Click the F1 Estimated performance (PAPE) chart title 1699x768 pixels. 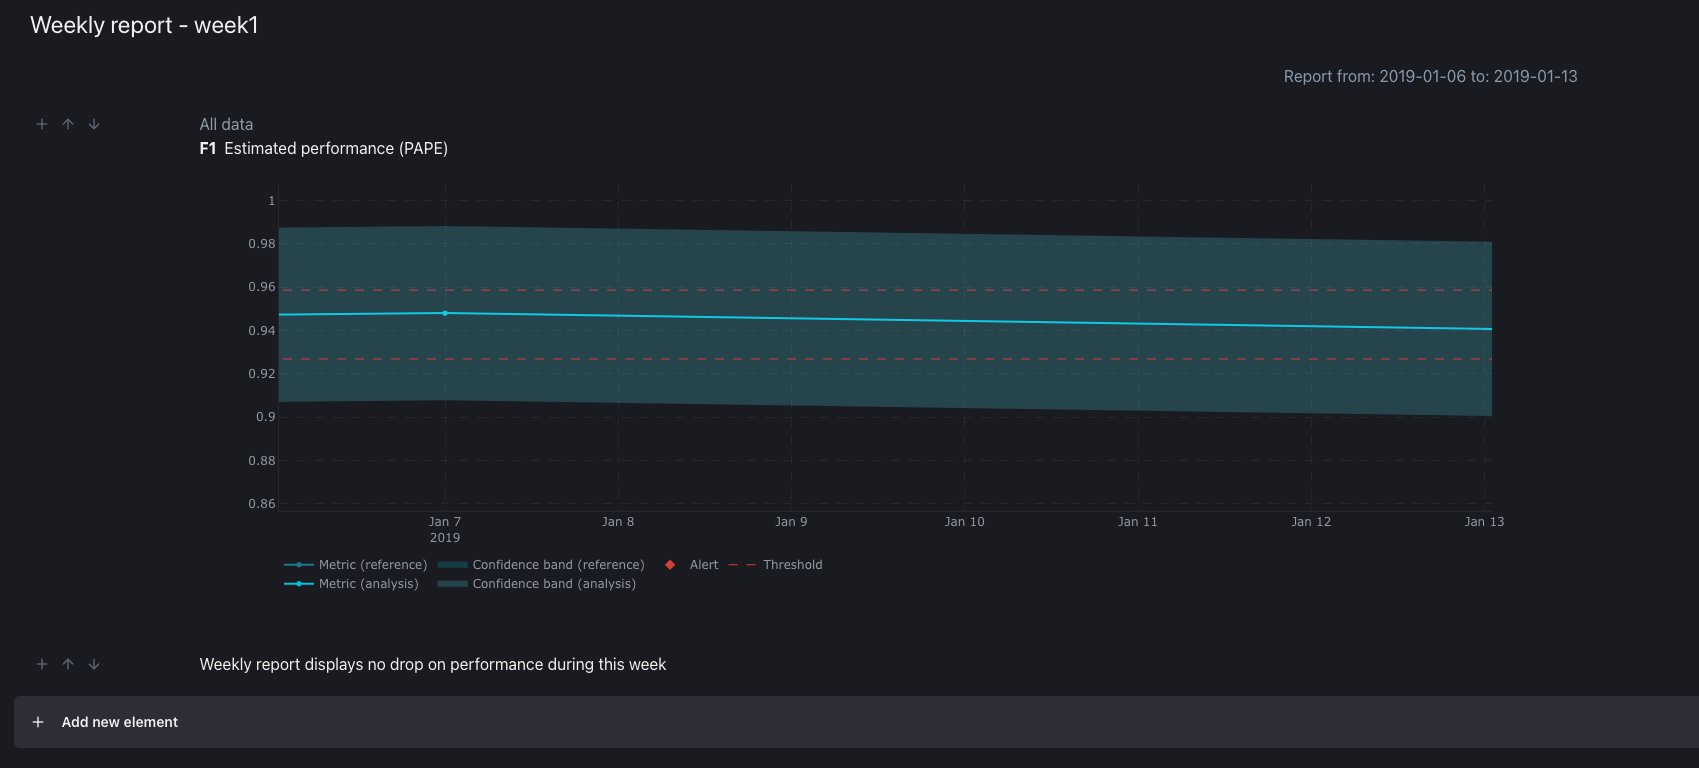324,149
